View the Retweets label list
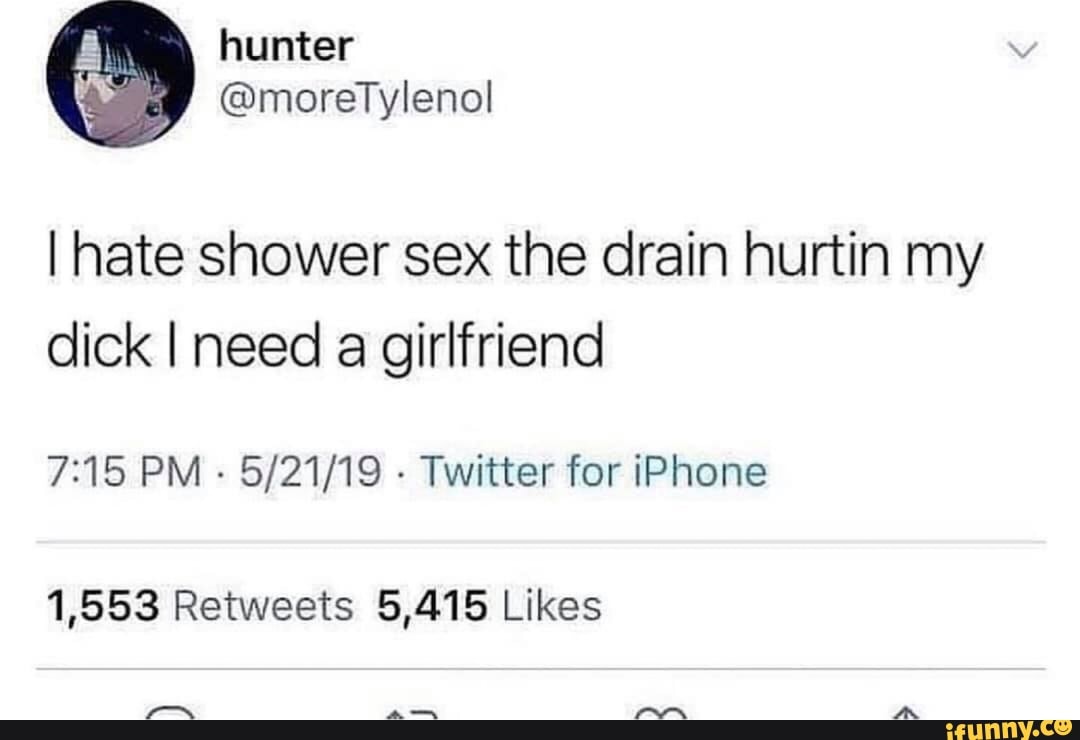The height and width of the screenshot is (740, 1080). click(x=264, y=605)
